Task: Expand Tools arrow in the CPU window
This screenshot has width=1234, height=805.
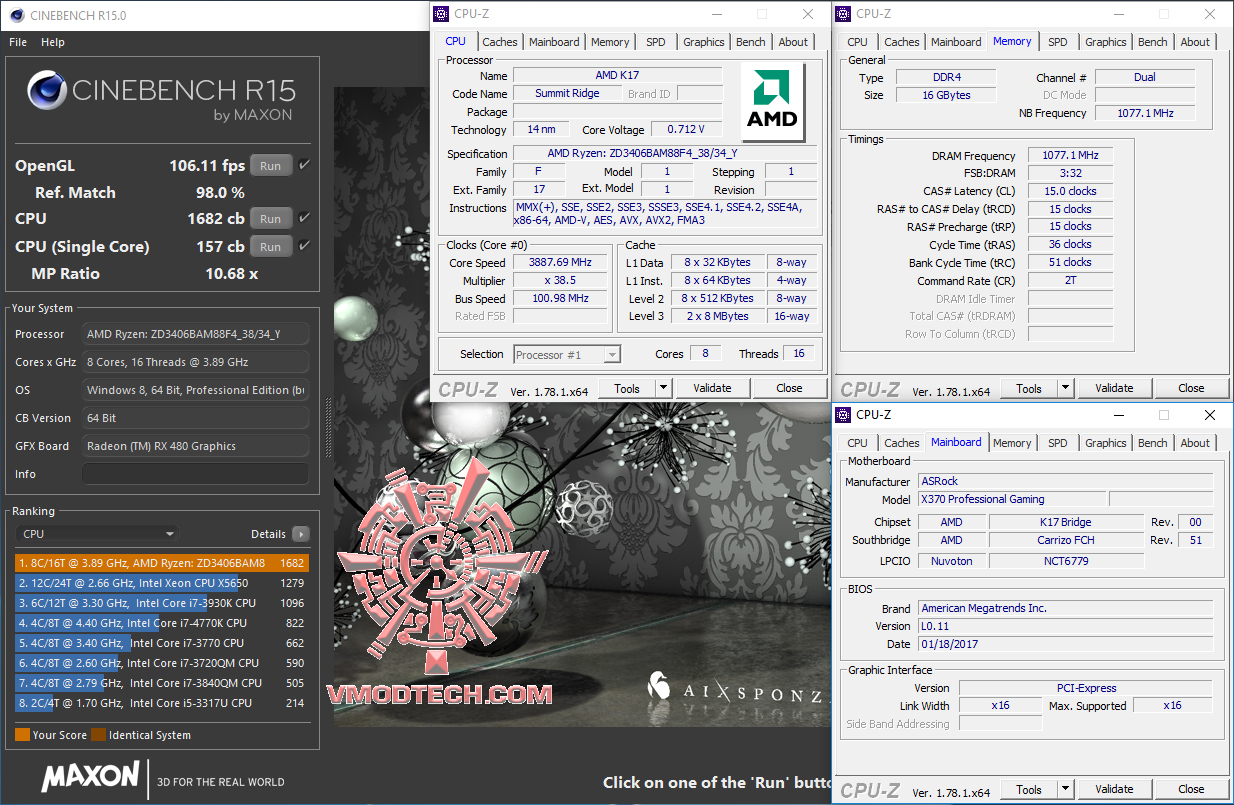Action: pos(663,388)
